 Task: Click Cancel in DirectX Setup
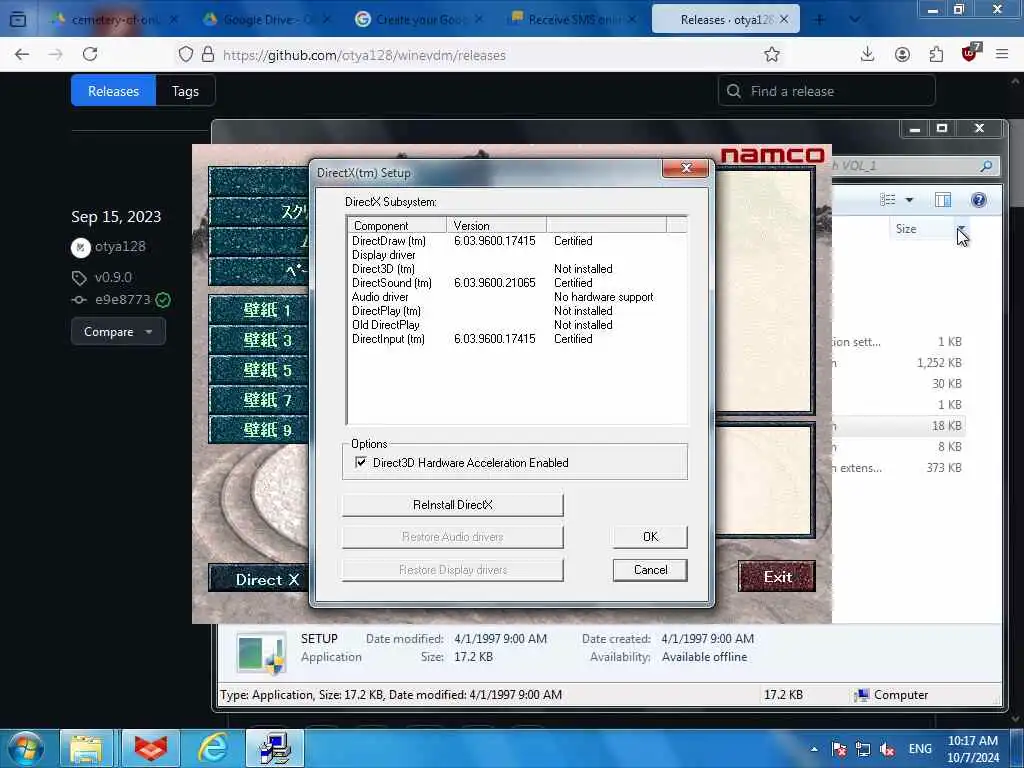(650, 570)
